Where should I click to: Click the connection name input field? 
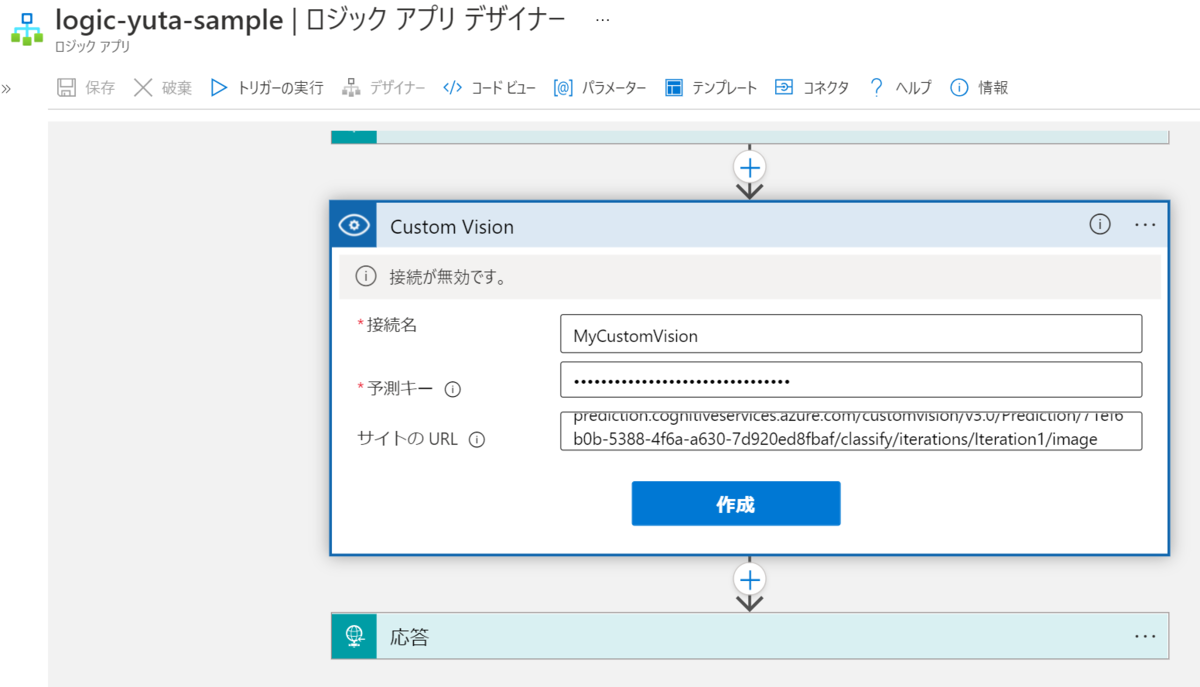[x=851, y=334]
